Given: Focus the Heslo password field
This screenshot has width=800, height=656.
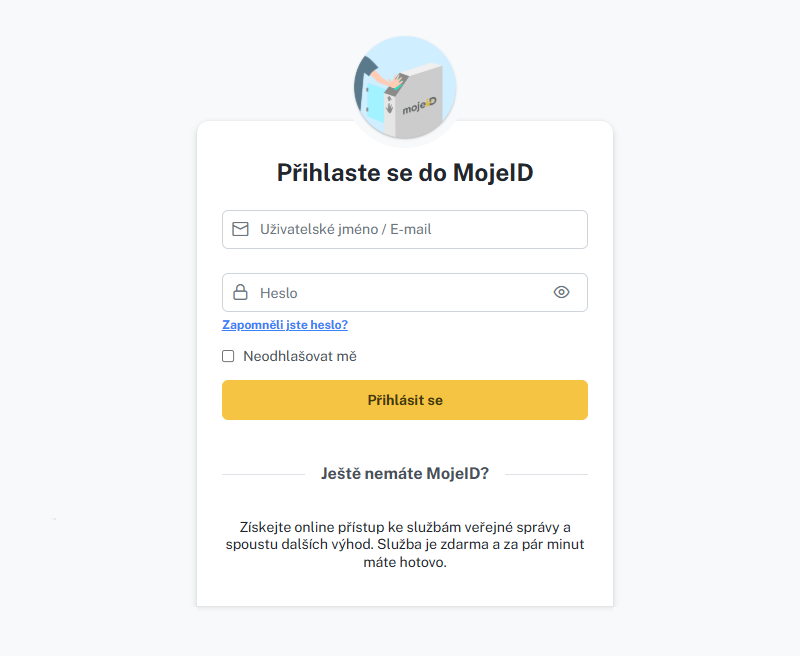Looking at the screenshot, I should click(x=400, y=293).
